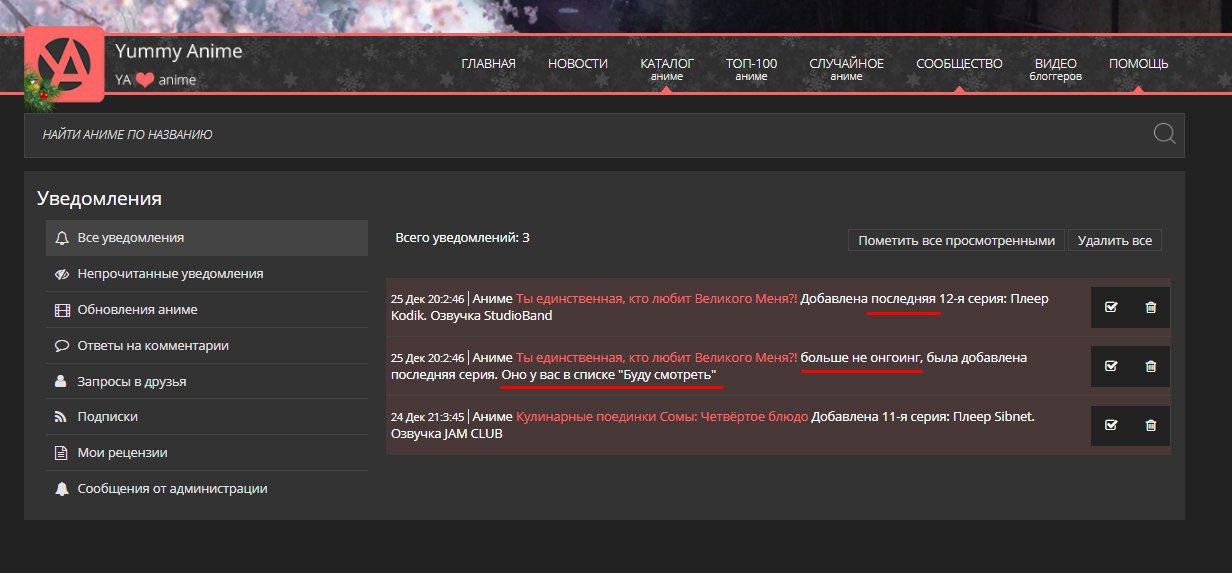Image resolution: width=1232 pixels, height=573 pixels.
Task: Click the magnifier search icon
Action: pos(1164,134)
